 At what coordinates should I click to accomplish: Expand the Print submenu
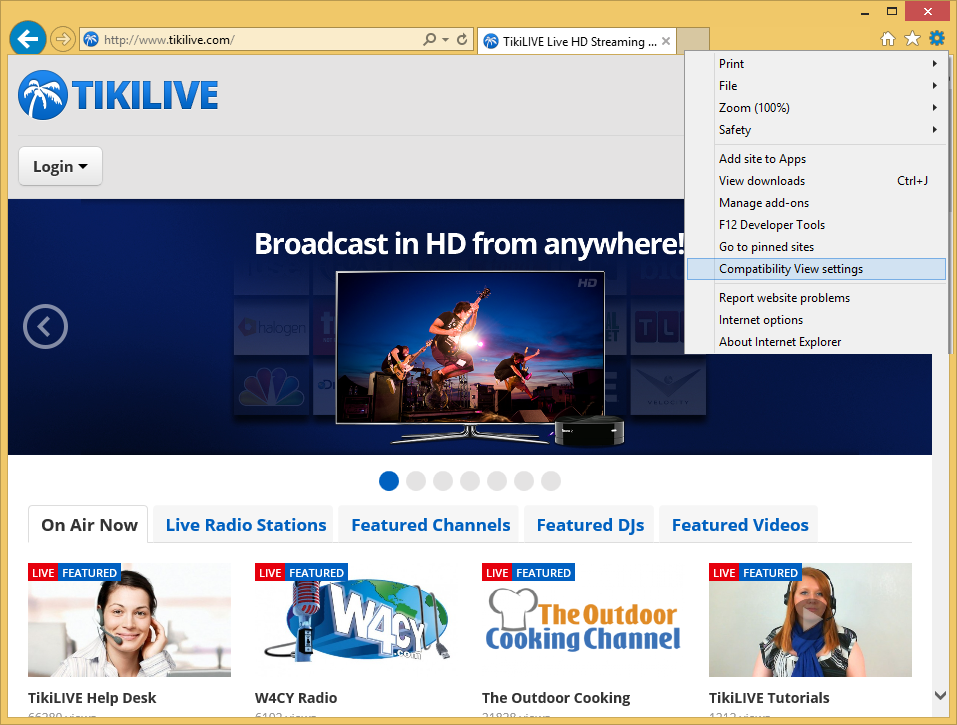[816, 63]
